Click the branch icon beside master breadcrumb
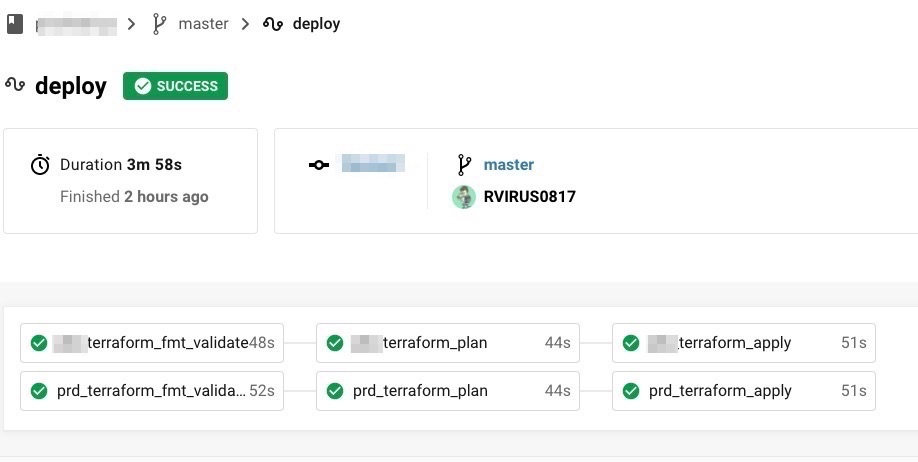This screenshot has height=462, width=918. click(x=159, y=23)
